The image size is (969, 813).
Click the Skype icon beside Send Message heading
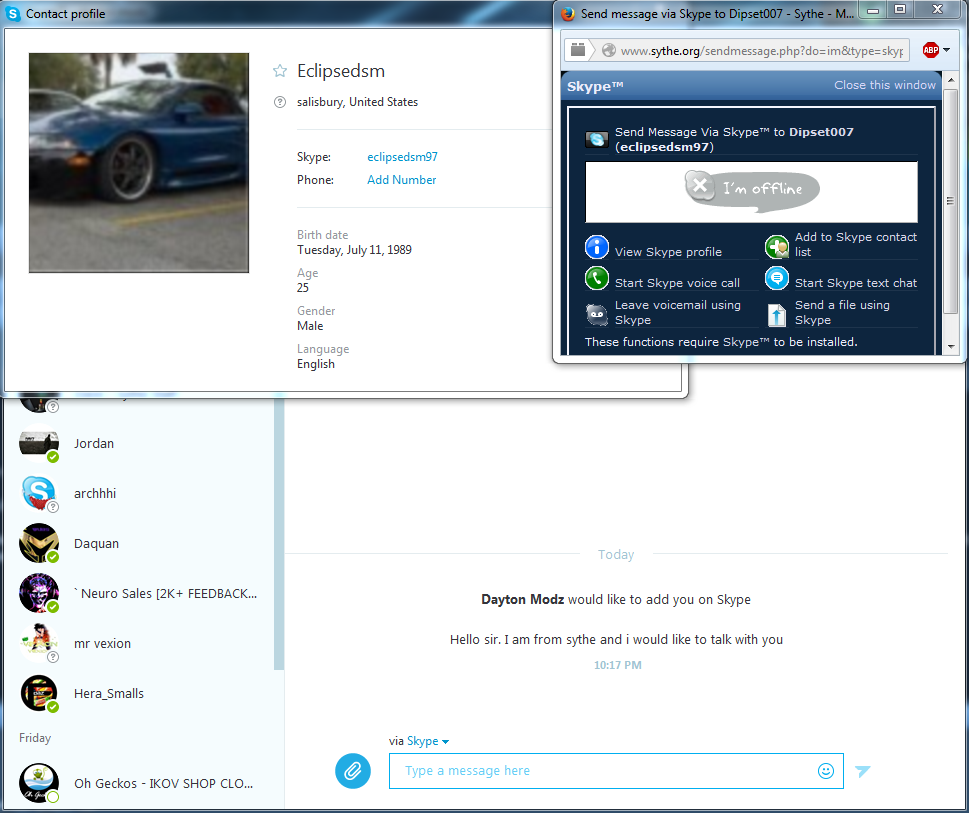(x=597, y=139)
